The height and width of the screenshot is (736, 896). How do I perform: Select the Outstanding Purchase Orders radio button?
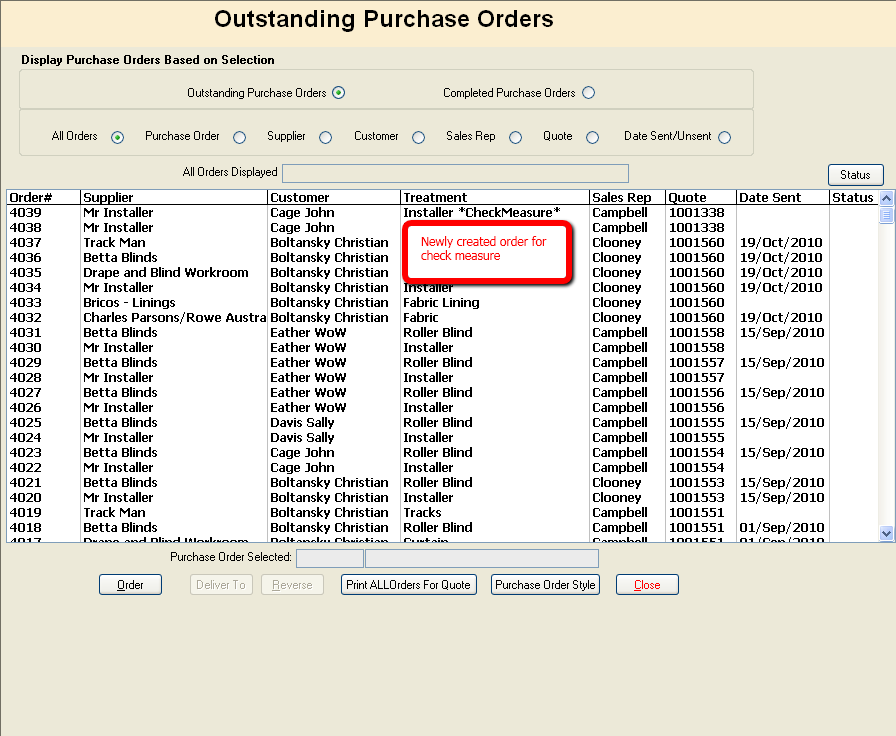(339, 91)
